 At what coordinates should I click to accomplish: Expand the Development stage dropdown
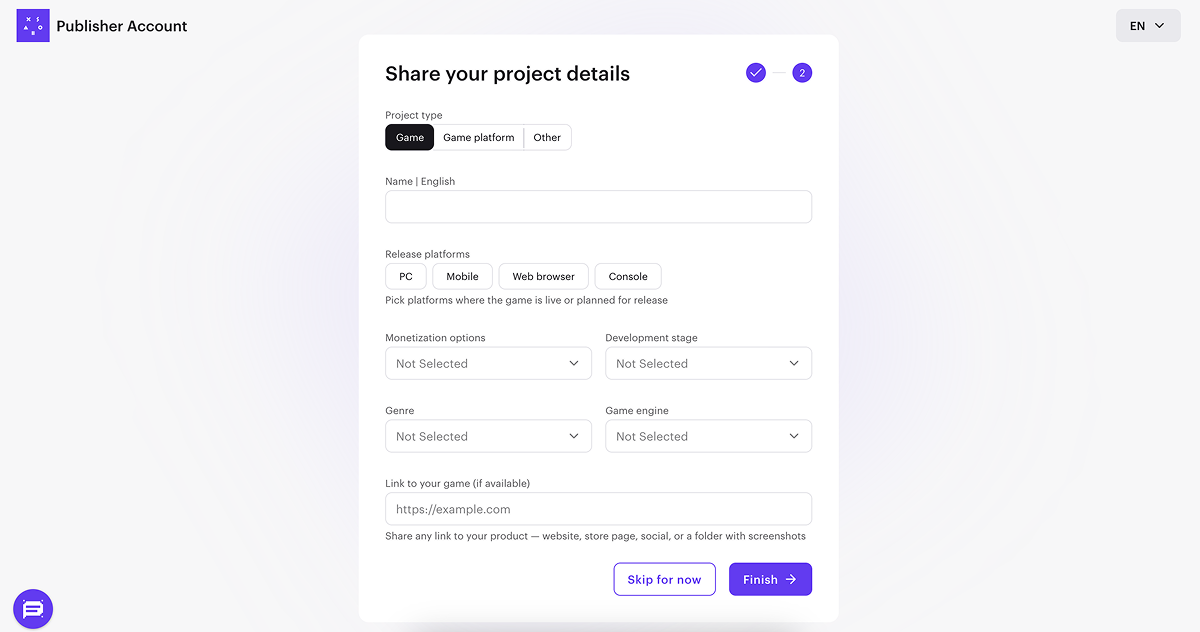(x=708, y=364)
